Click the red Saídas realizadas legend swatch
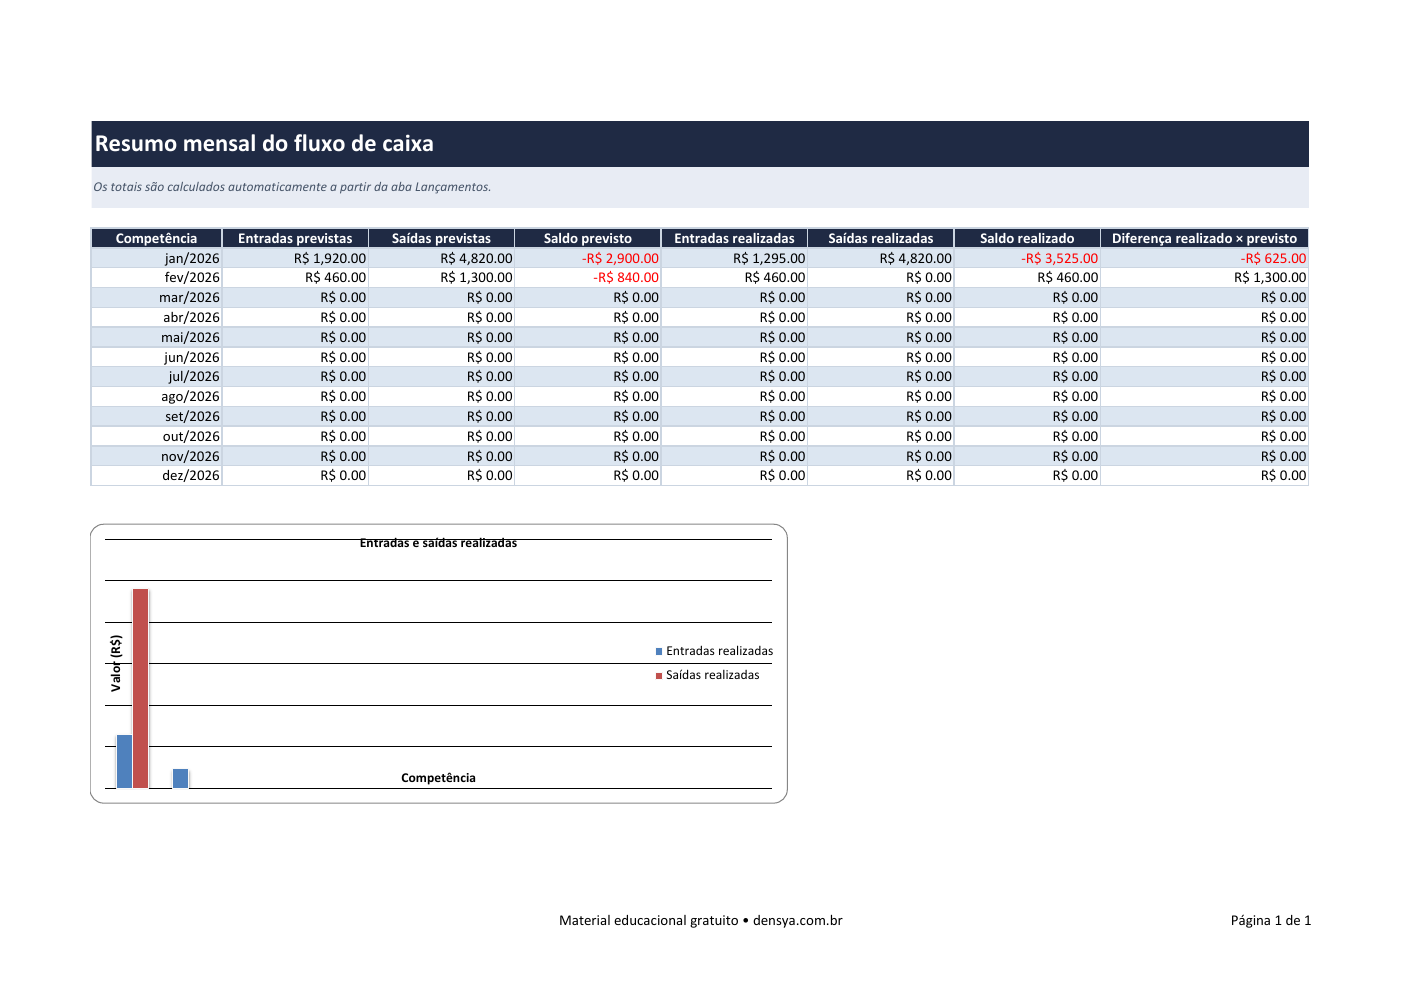Screen dimensions: 1404x993 click(x=659, y=676)
